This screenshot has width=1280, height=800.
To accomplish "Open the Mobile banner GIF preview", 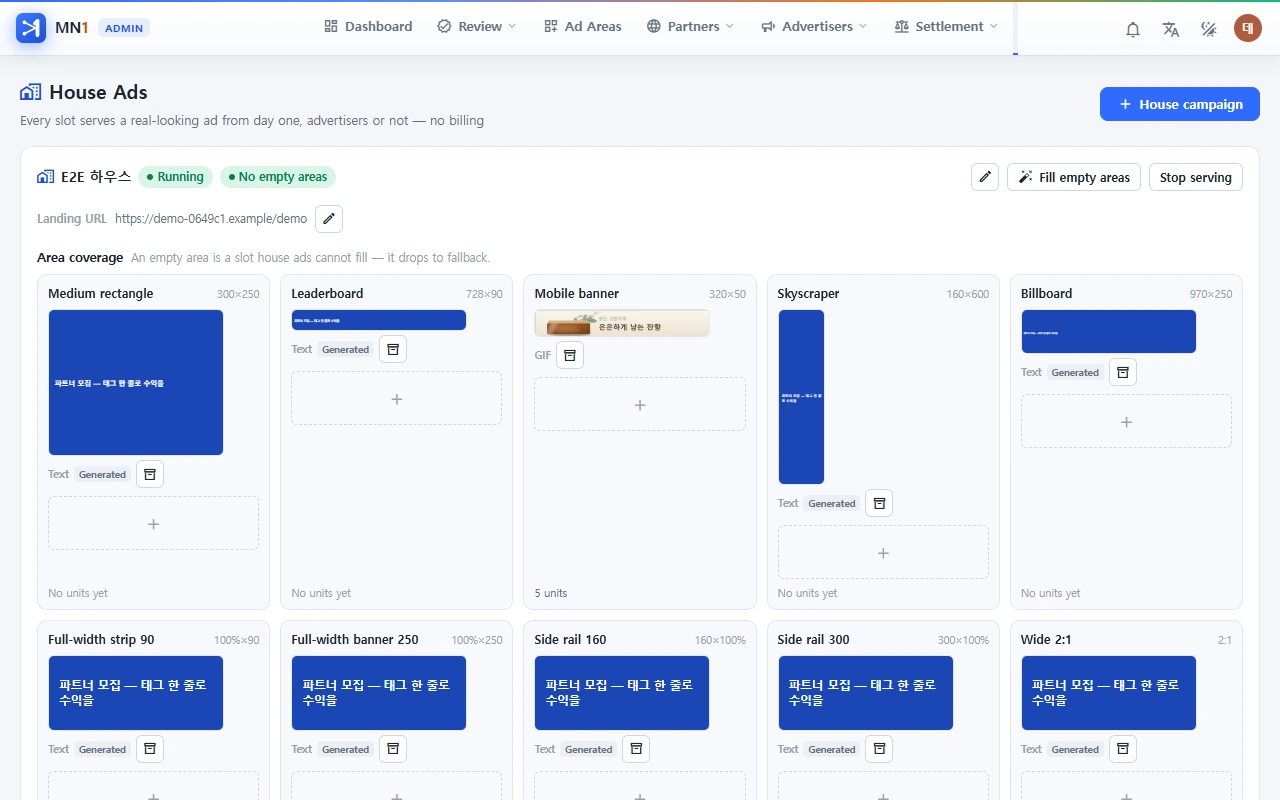I will (x=622, y=323).
